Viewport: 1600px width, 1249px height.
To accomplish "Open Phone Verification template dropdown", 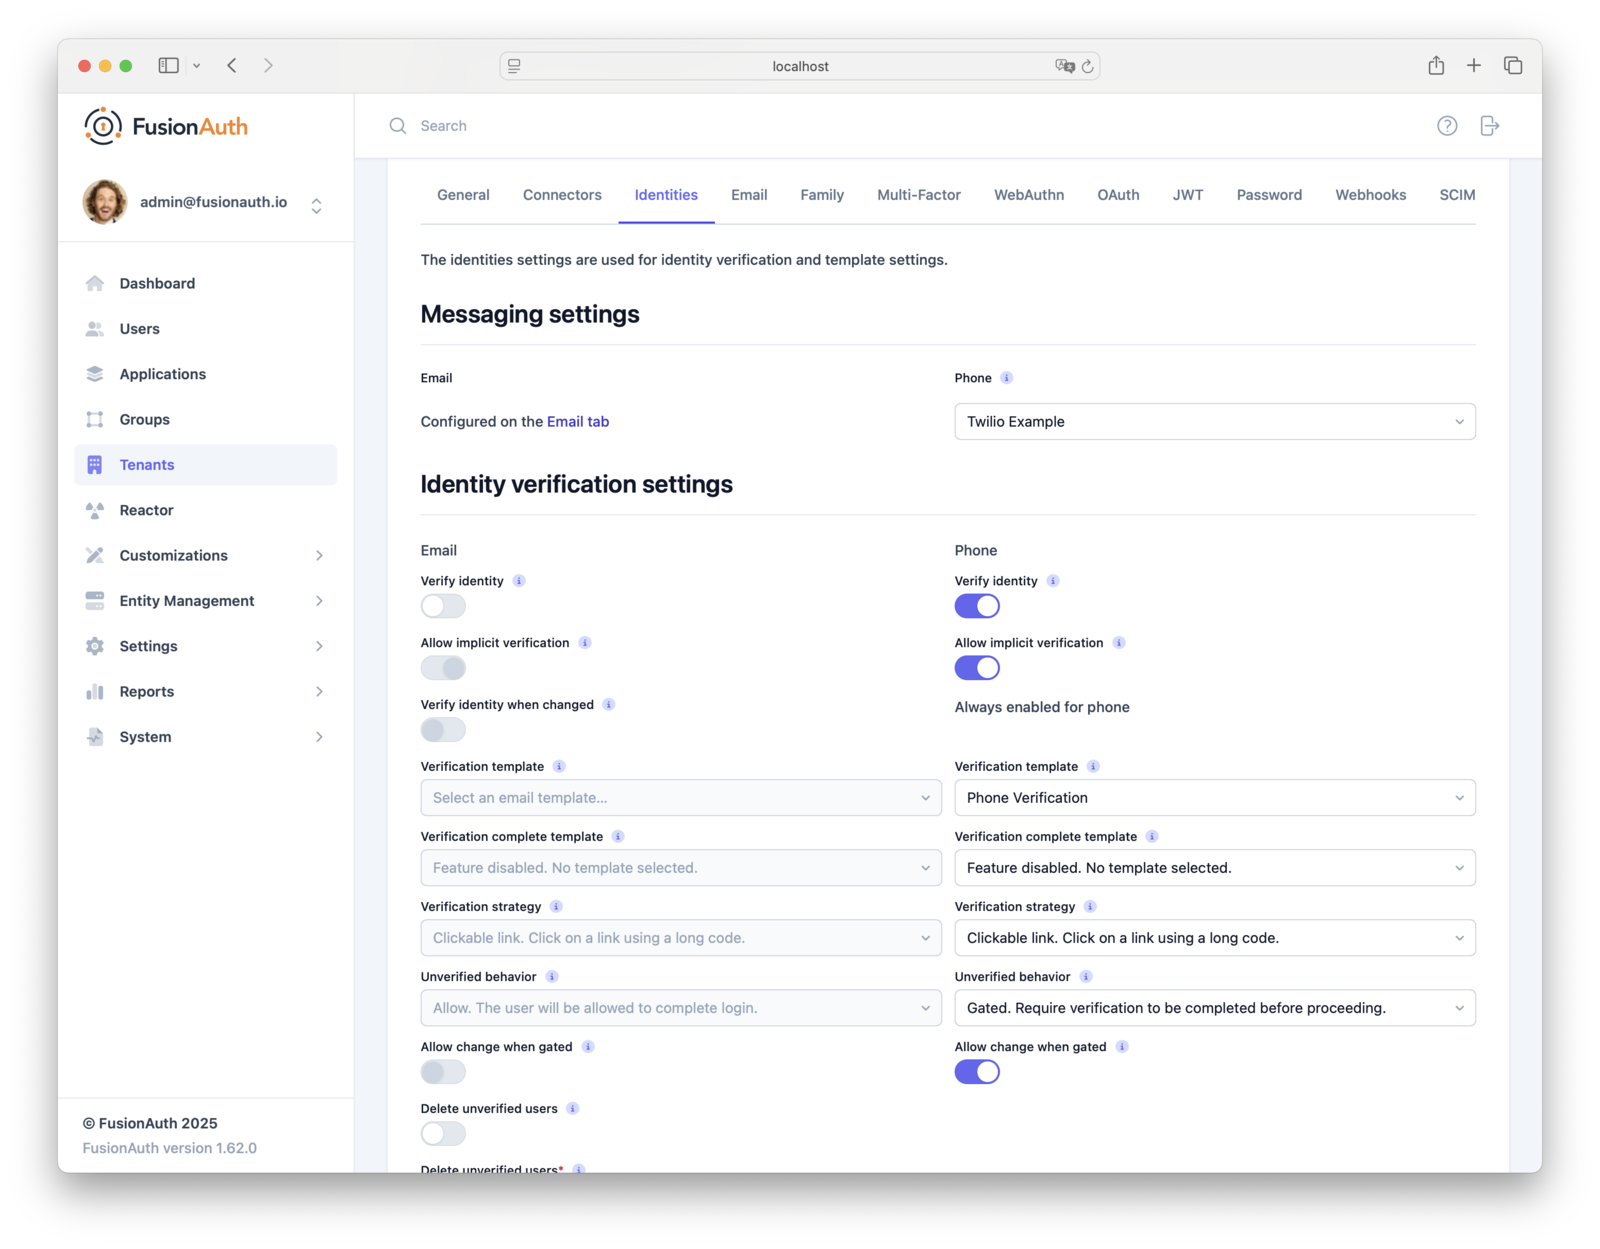I will click(1214, 798).
